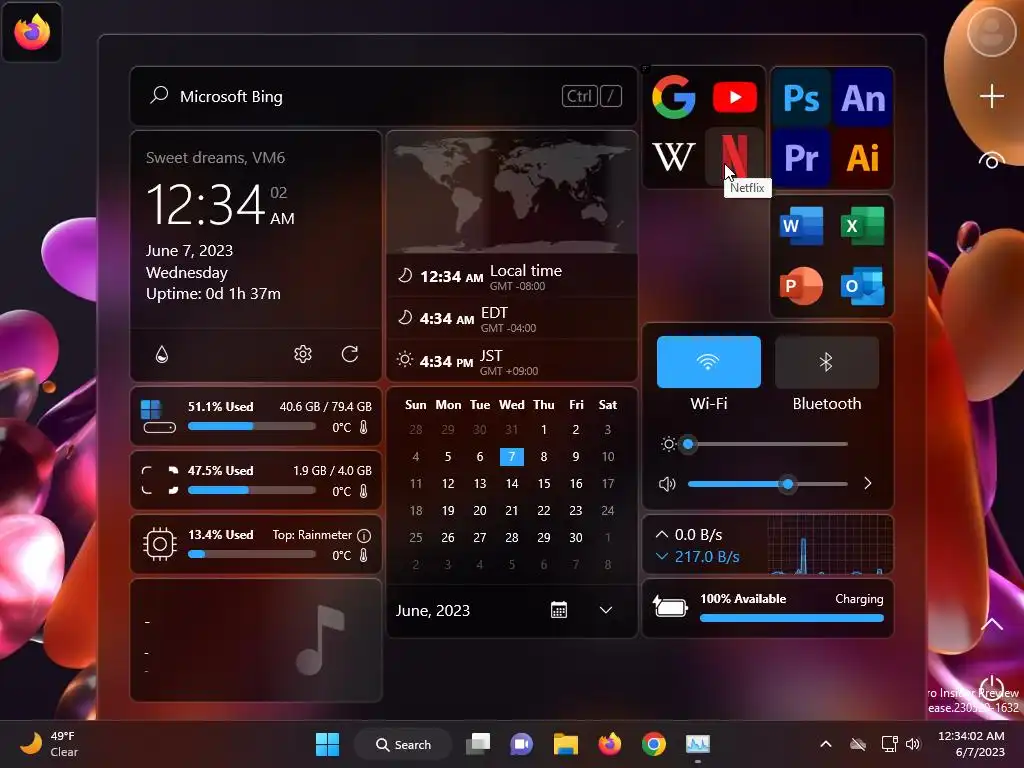Viewport: 1024px width, 768px height.
Task: Select June 15 in the calendar
Action: click(543, 483)
